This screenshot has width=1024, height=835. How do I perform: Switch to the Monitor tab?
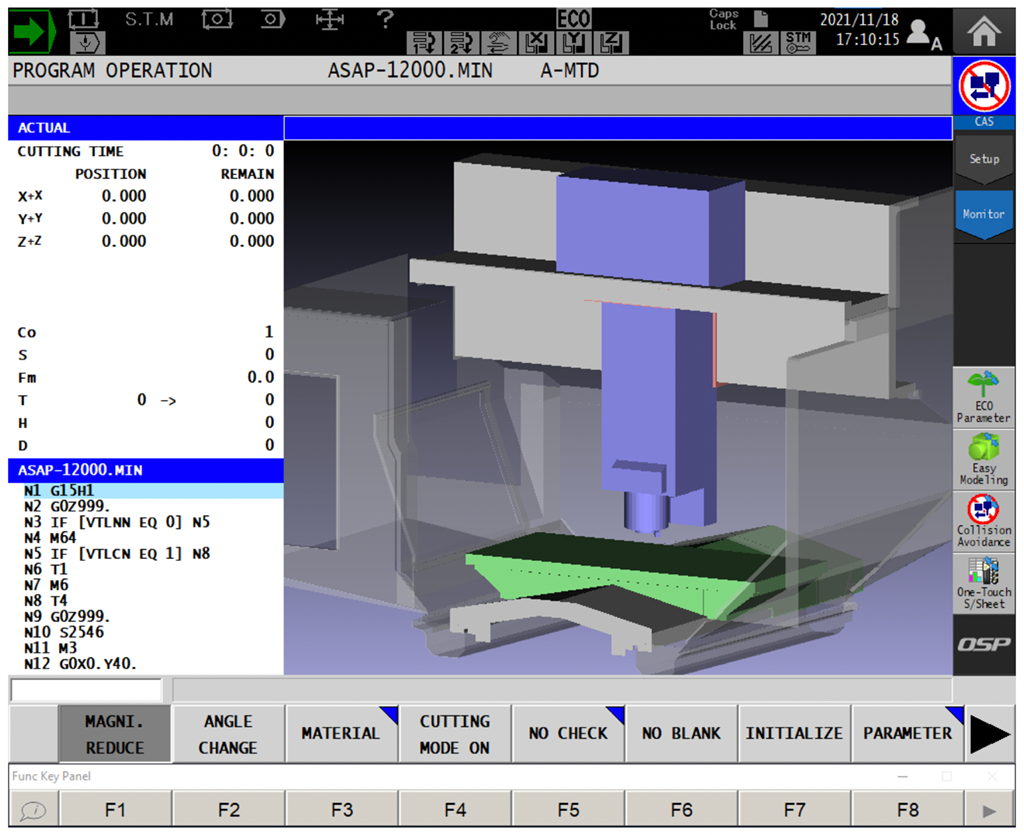[983, 214]
